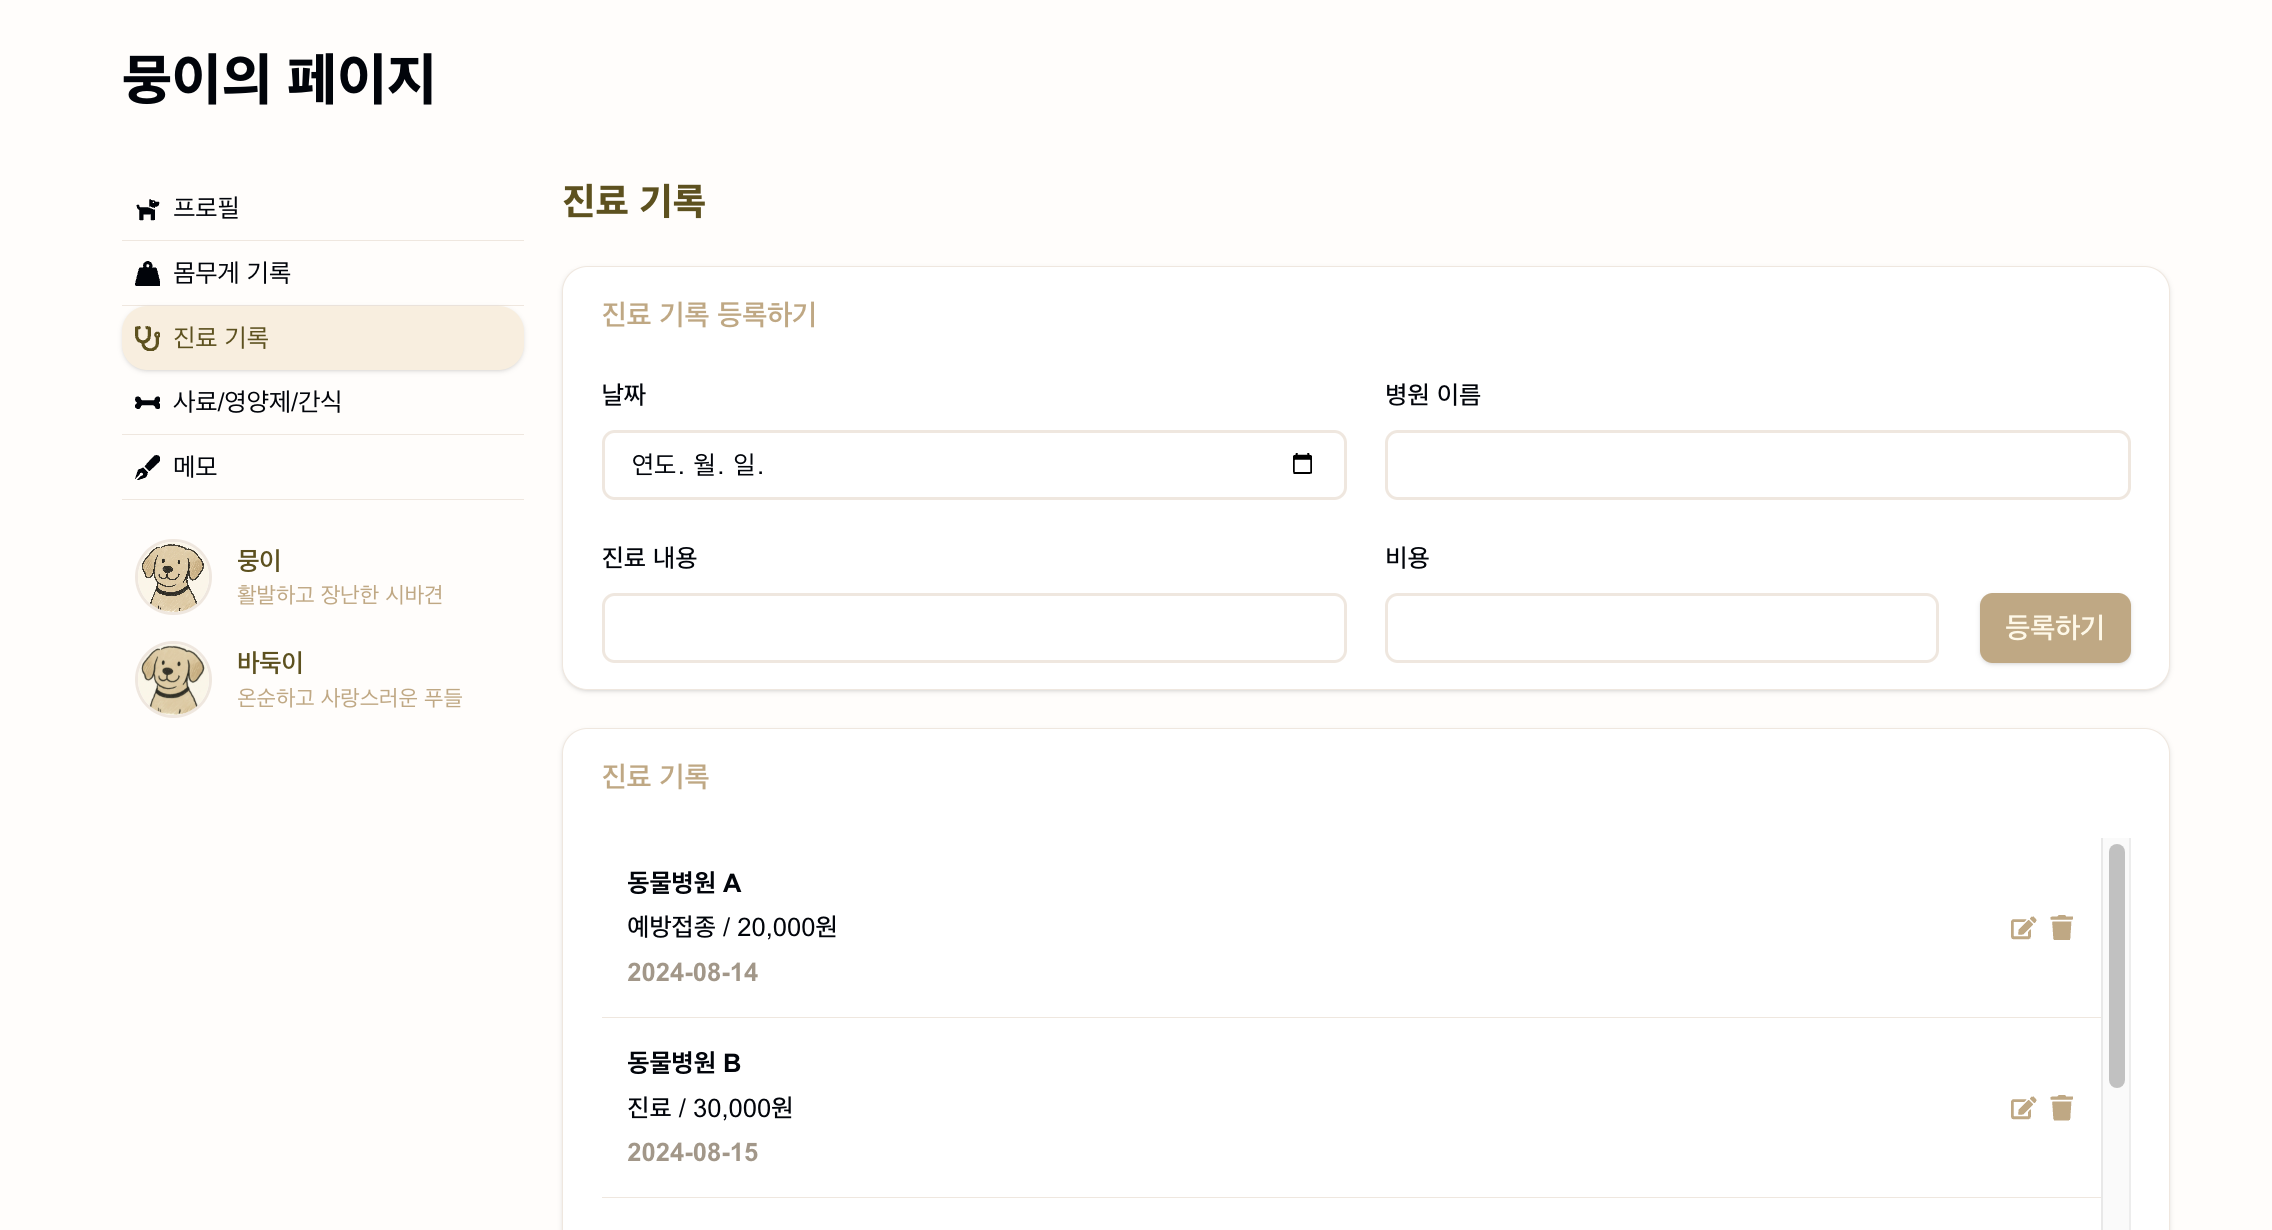Click into the 비용 input field
2272x1230 pixels.
coord(1661,628)
